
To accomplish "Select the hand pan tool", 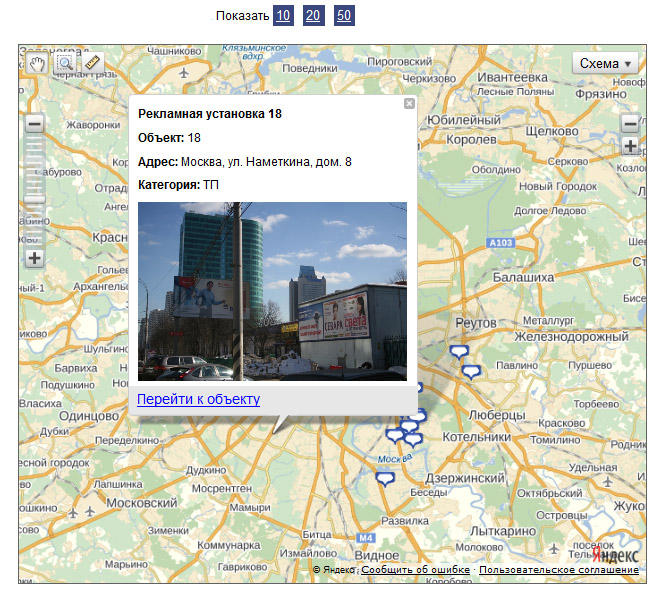I will pyautogui.click(x=37, y=64).
